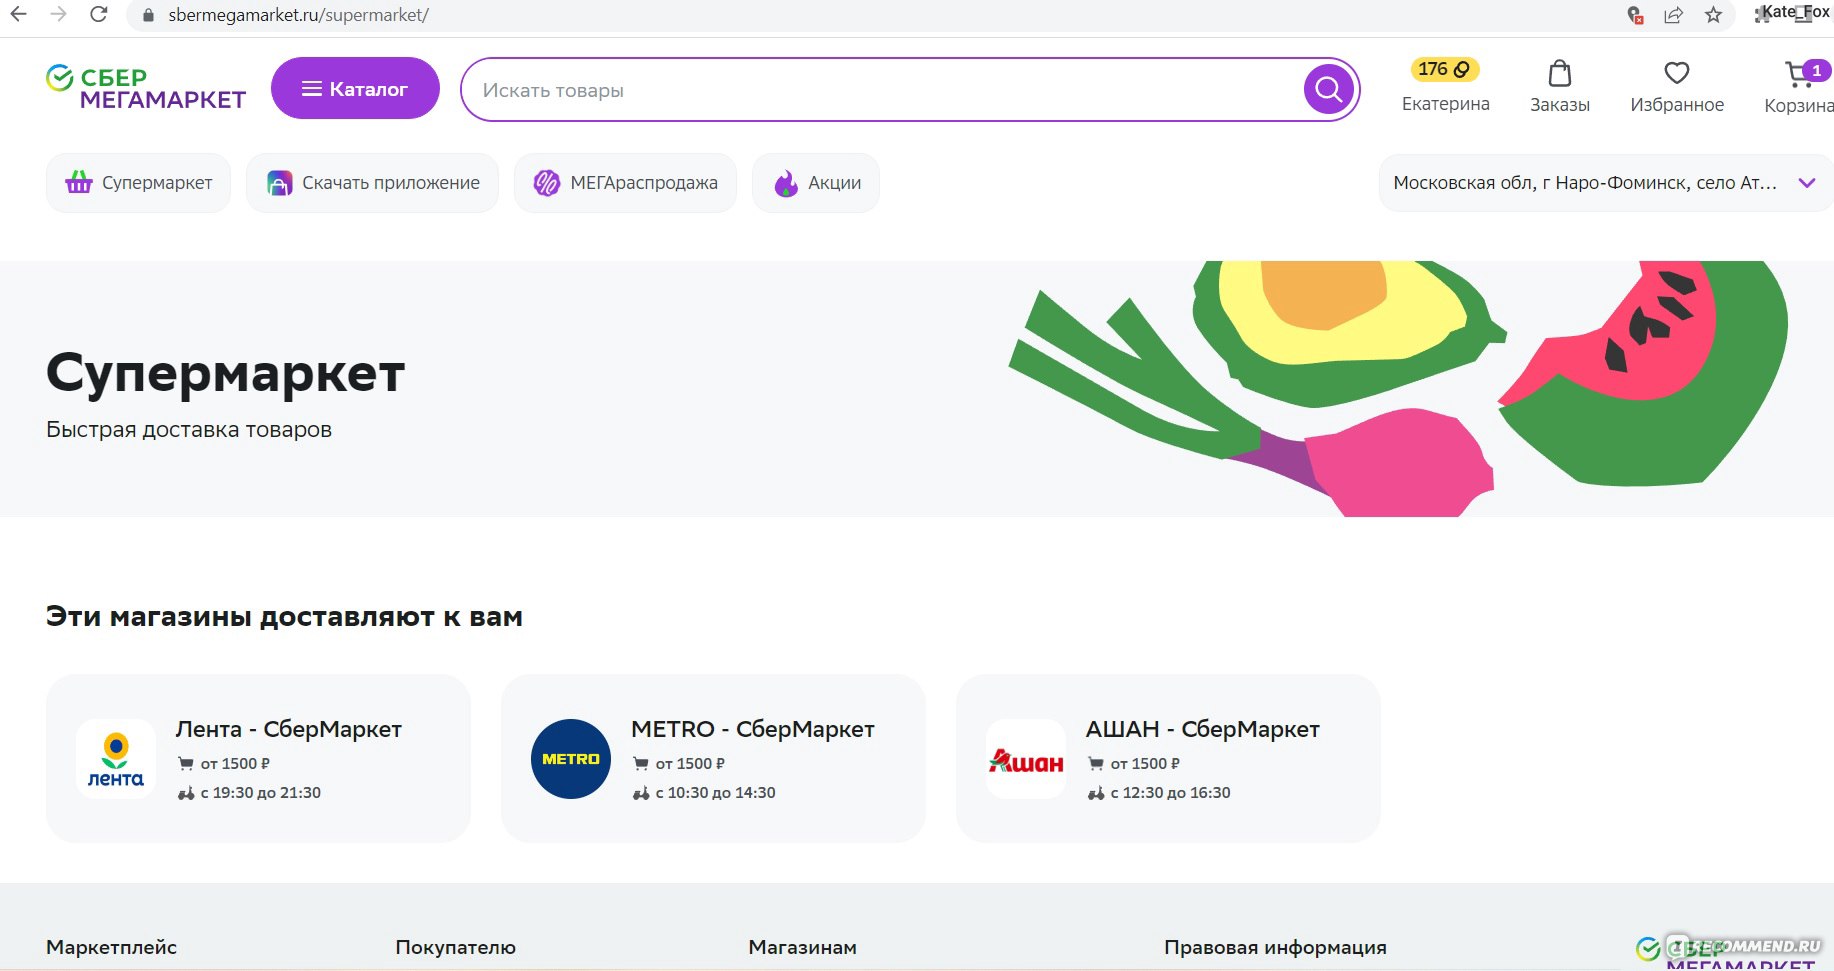The image size is (1834, 971).
Task: Open the Каталог menu button
Action: pyautogui.click(x=355, y=88)
